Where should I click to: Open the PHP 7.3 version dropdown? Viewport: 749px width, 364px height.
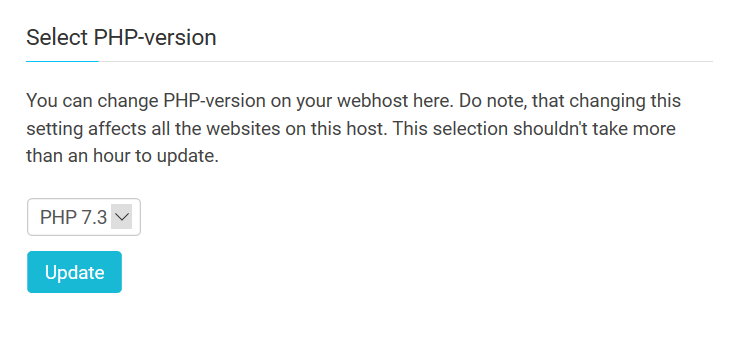[x=84, y=217]
